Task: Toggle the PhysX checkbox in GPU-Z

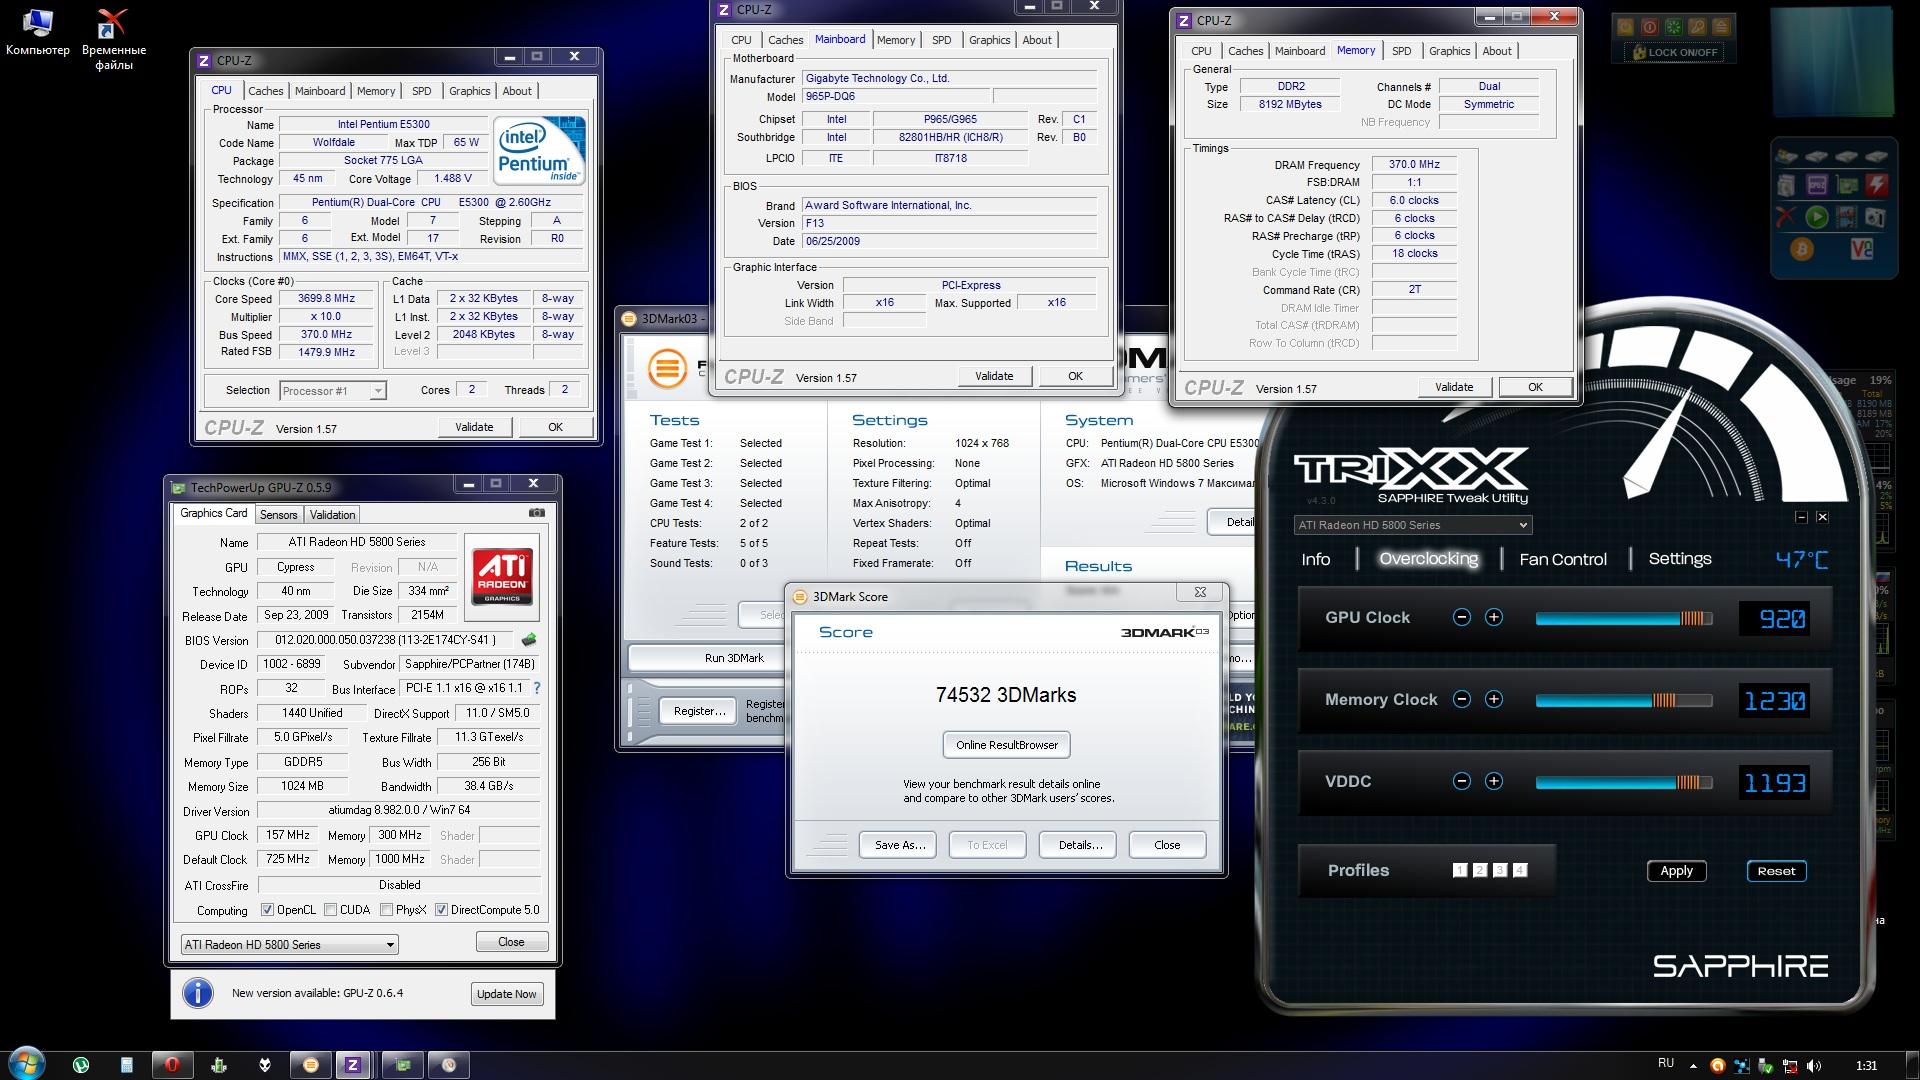Action: (386, 910)
